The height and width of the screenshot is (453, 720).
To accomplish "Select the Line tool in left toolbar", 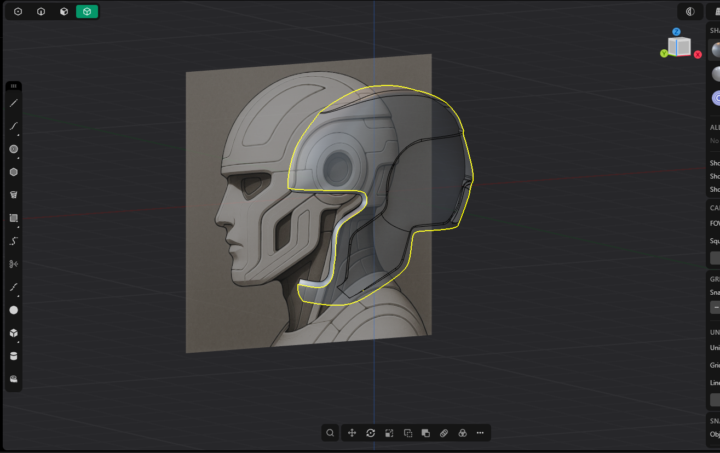I will point(14,103).
